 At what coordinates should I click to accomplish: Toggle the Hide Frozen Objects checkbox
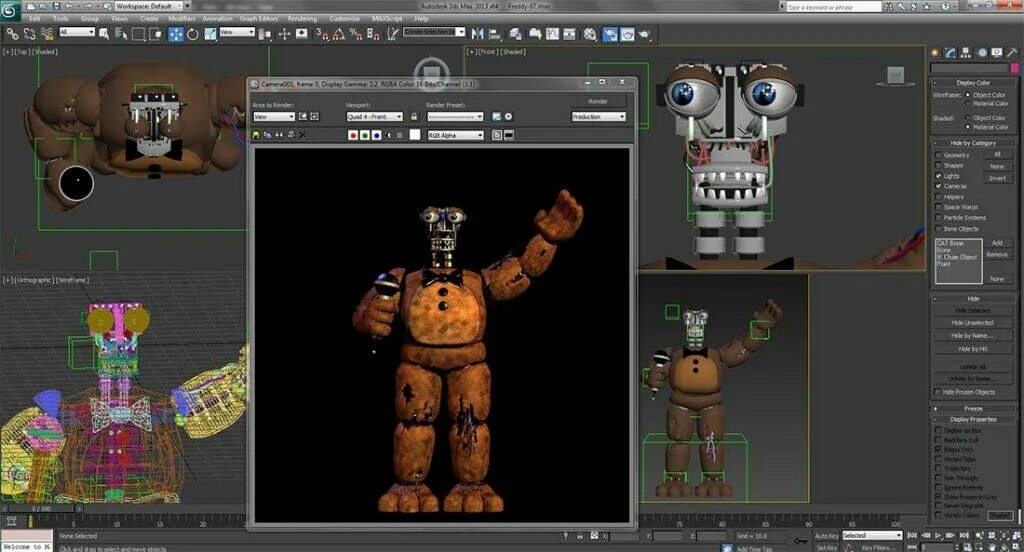[x=938, y=392]
